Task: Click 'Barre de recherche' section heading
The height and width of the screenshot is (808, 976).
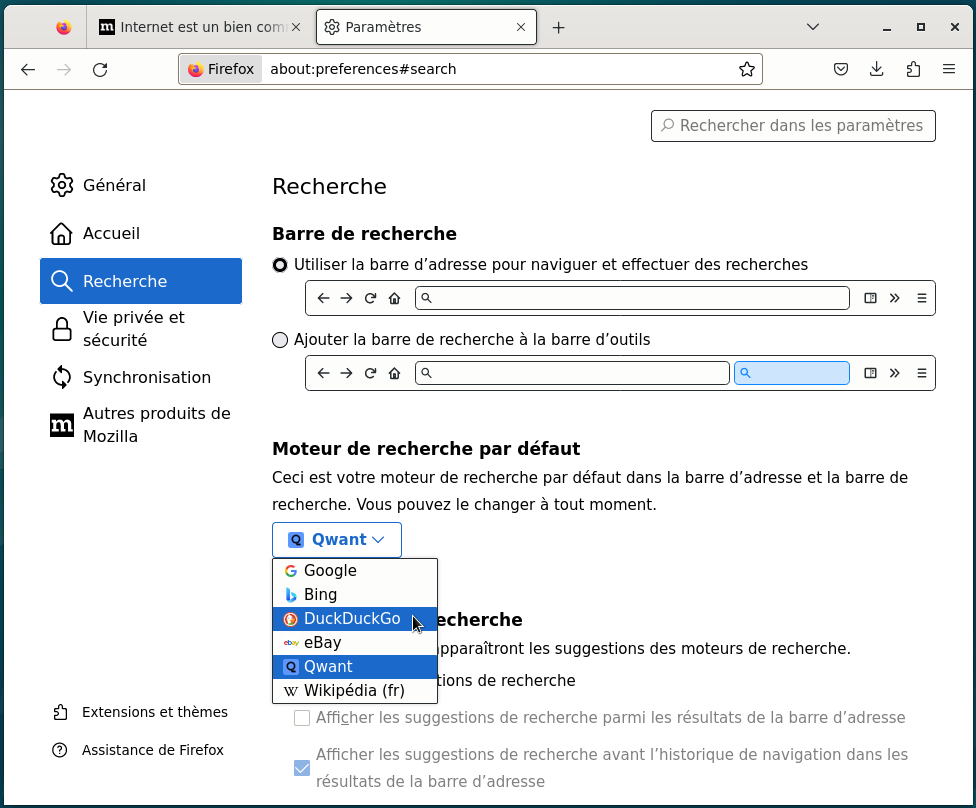Action: click(365, 234)
